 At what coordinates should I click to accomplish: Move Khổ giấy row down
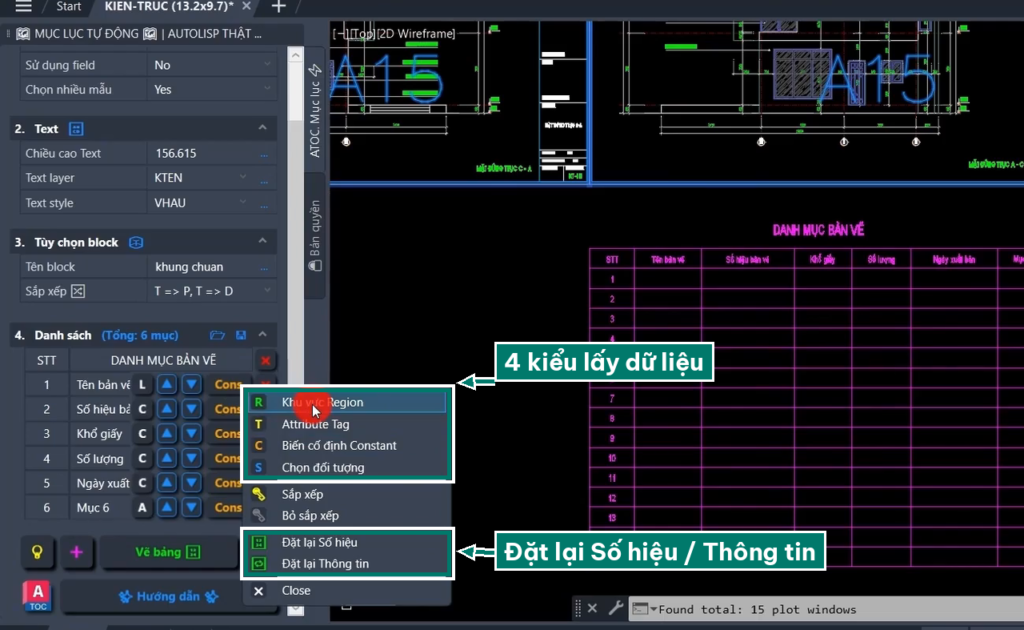click(191, 433)
